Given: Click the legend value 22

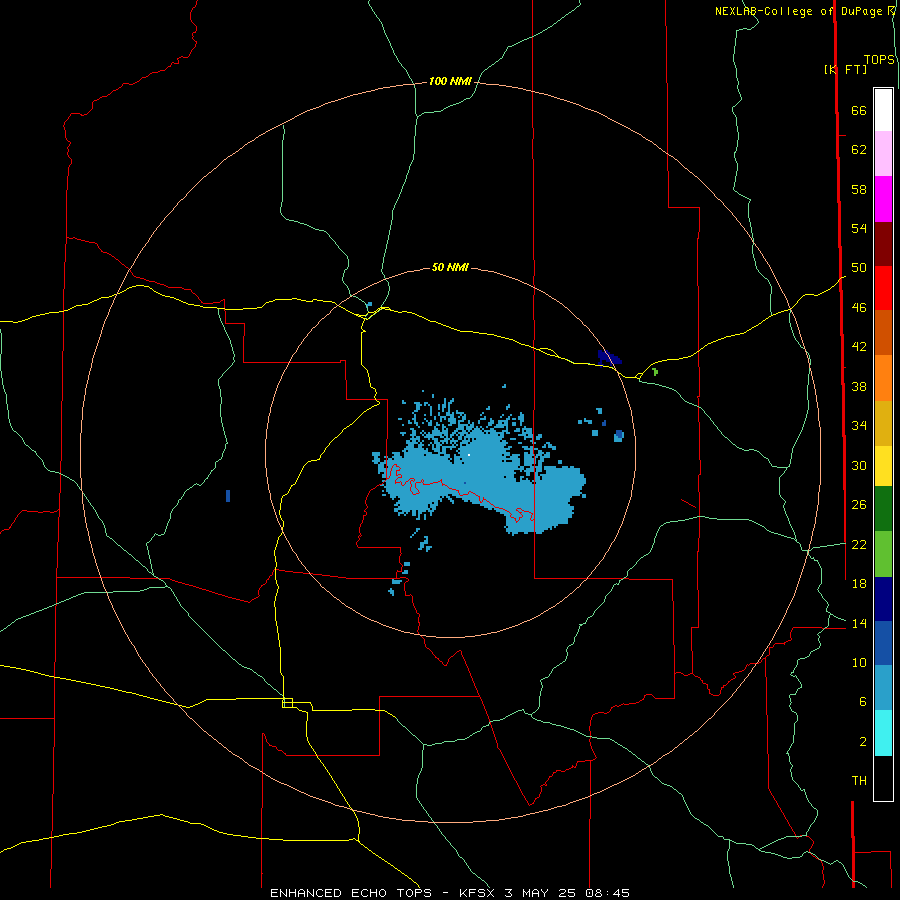Looking at the screenshot, I should (859, 545).
